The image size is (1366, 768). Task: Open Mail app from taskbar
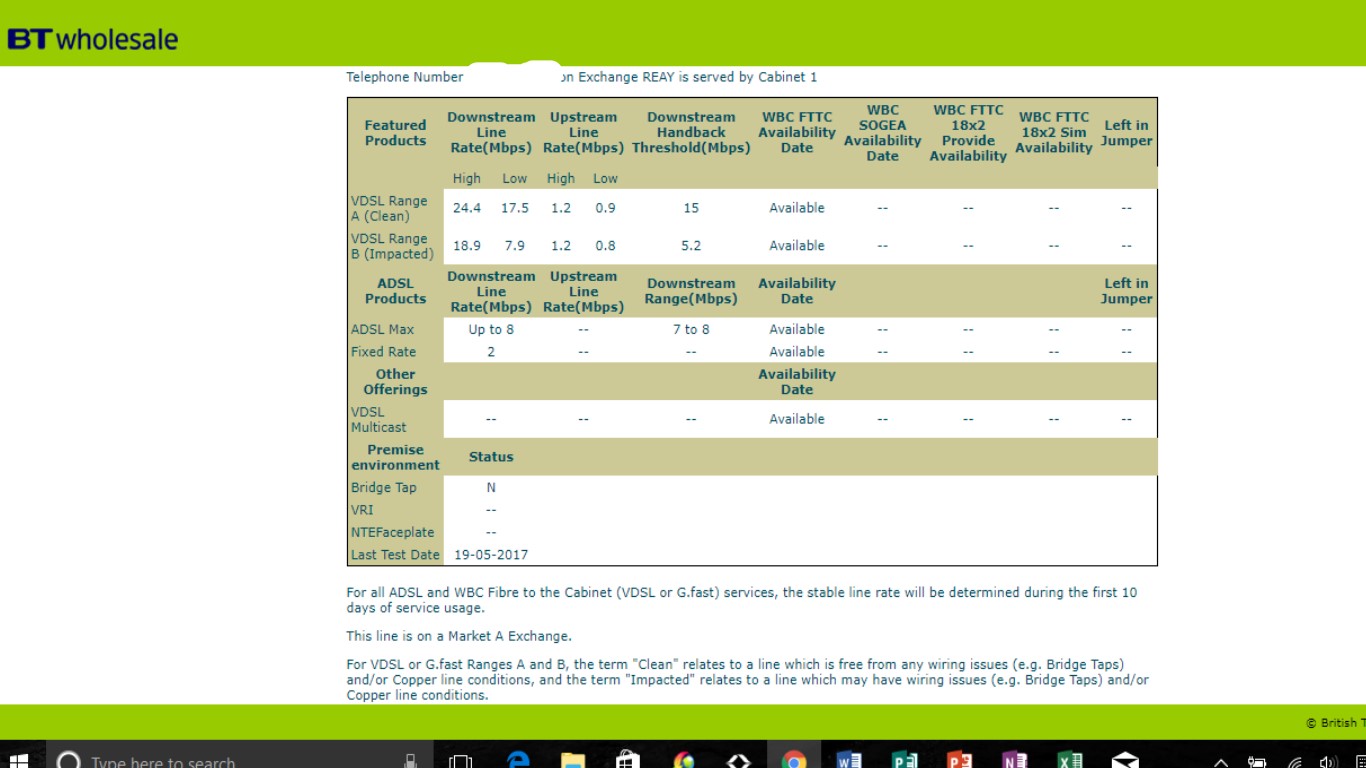1125,760
